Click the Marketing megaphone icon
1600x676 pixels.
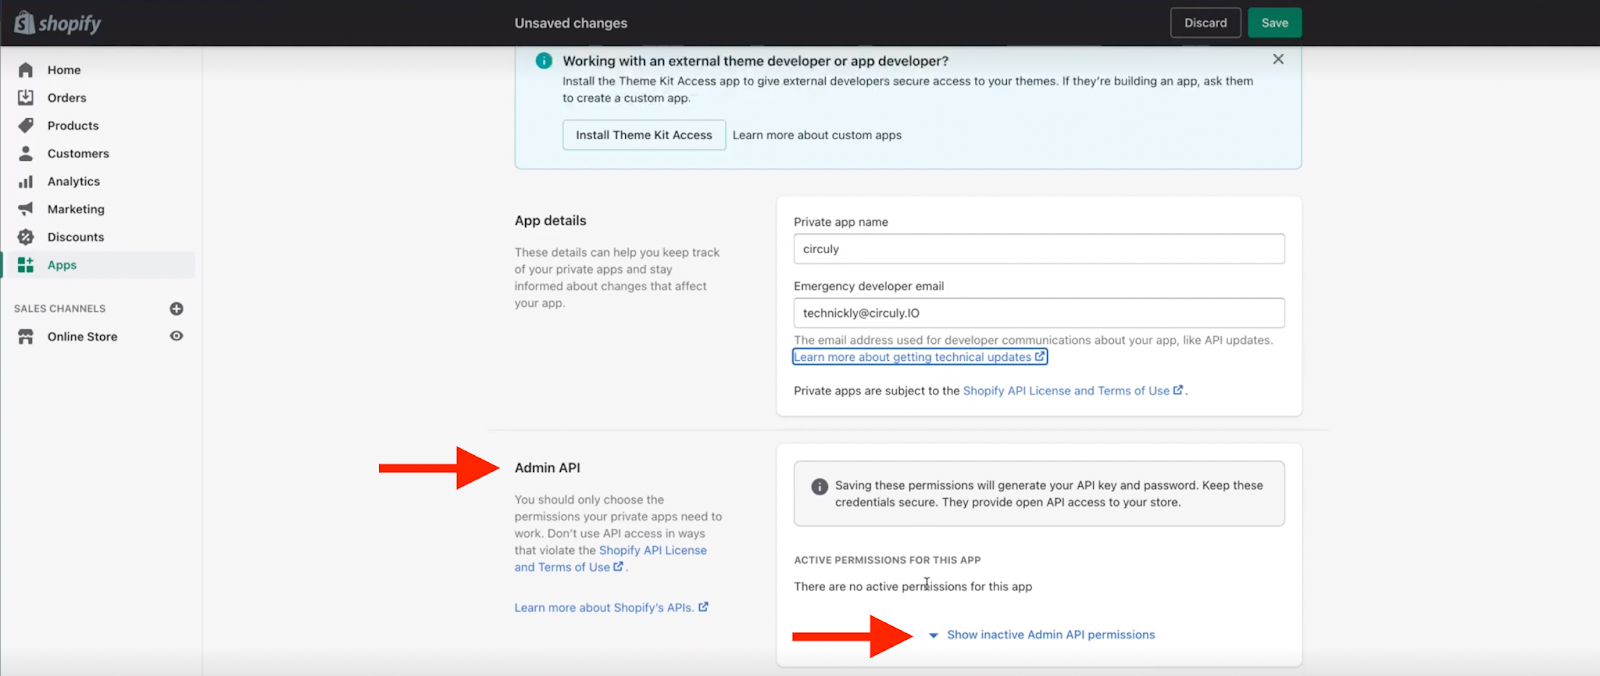26,209
